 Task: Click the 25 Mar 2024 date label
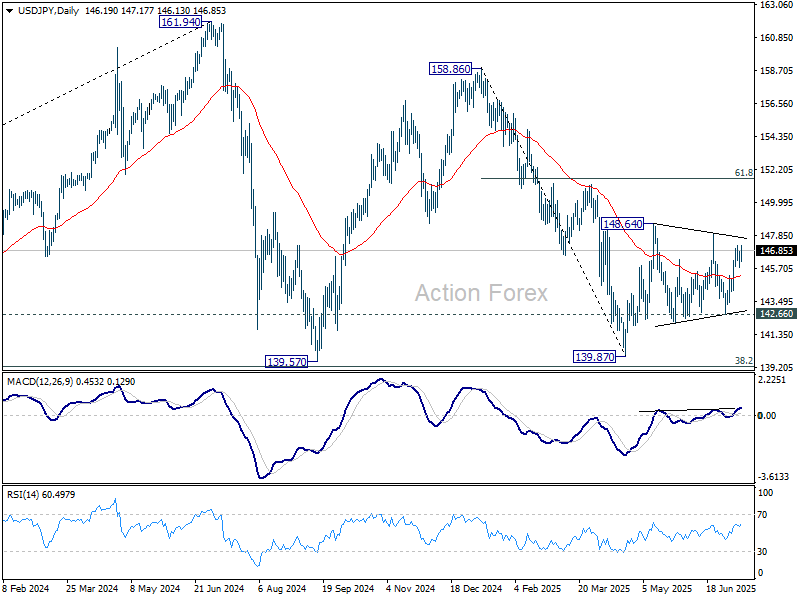pos(92,588)
